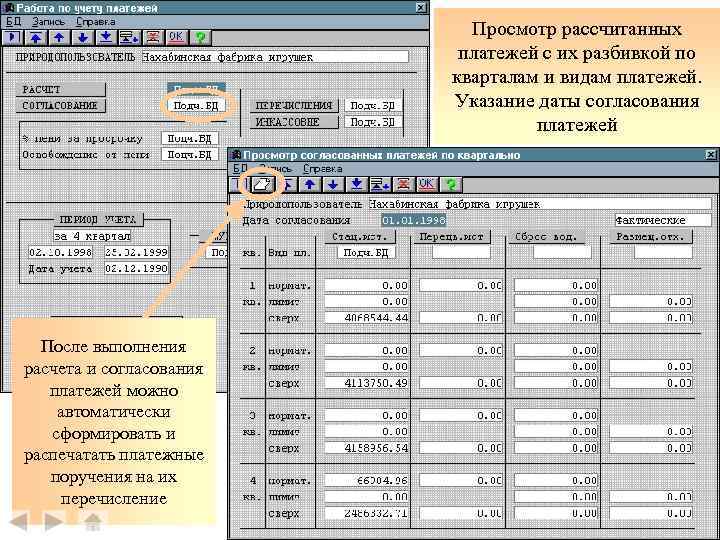
Task: Click previous-record up arrow in Просмотр window toolbar
Action: click(310, 185)
